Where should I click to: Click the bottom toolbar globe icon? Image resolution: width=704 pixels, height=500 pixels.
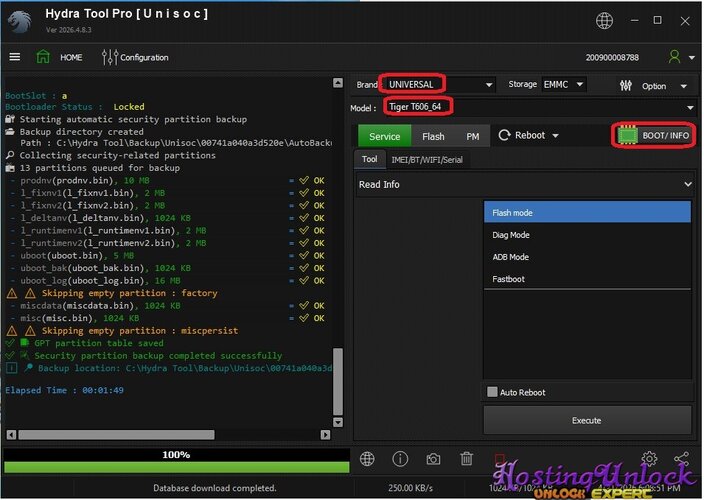coord(367,459)
